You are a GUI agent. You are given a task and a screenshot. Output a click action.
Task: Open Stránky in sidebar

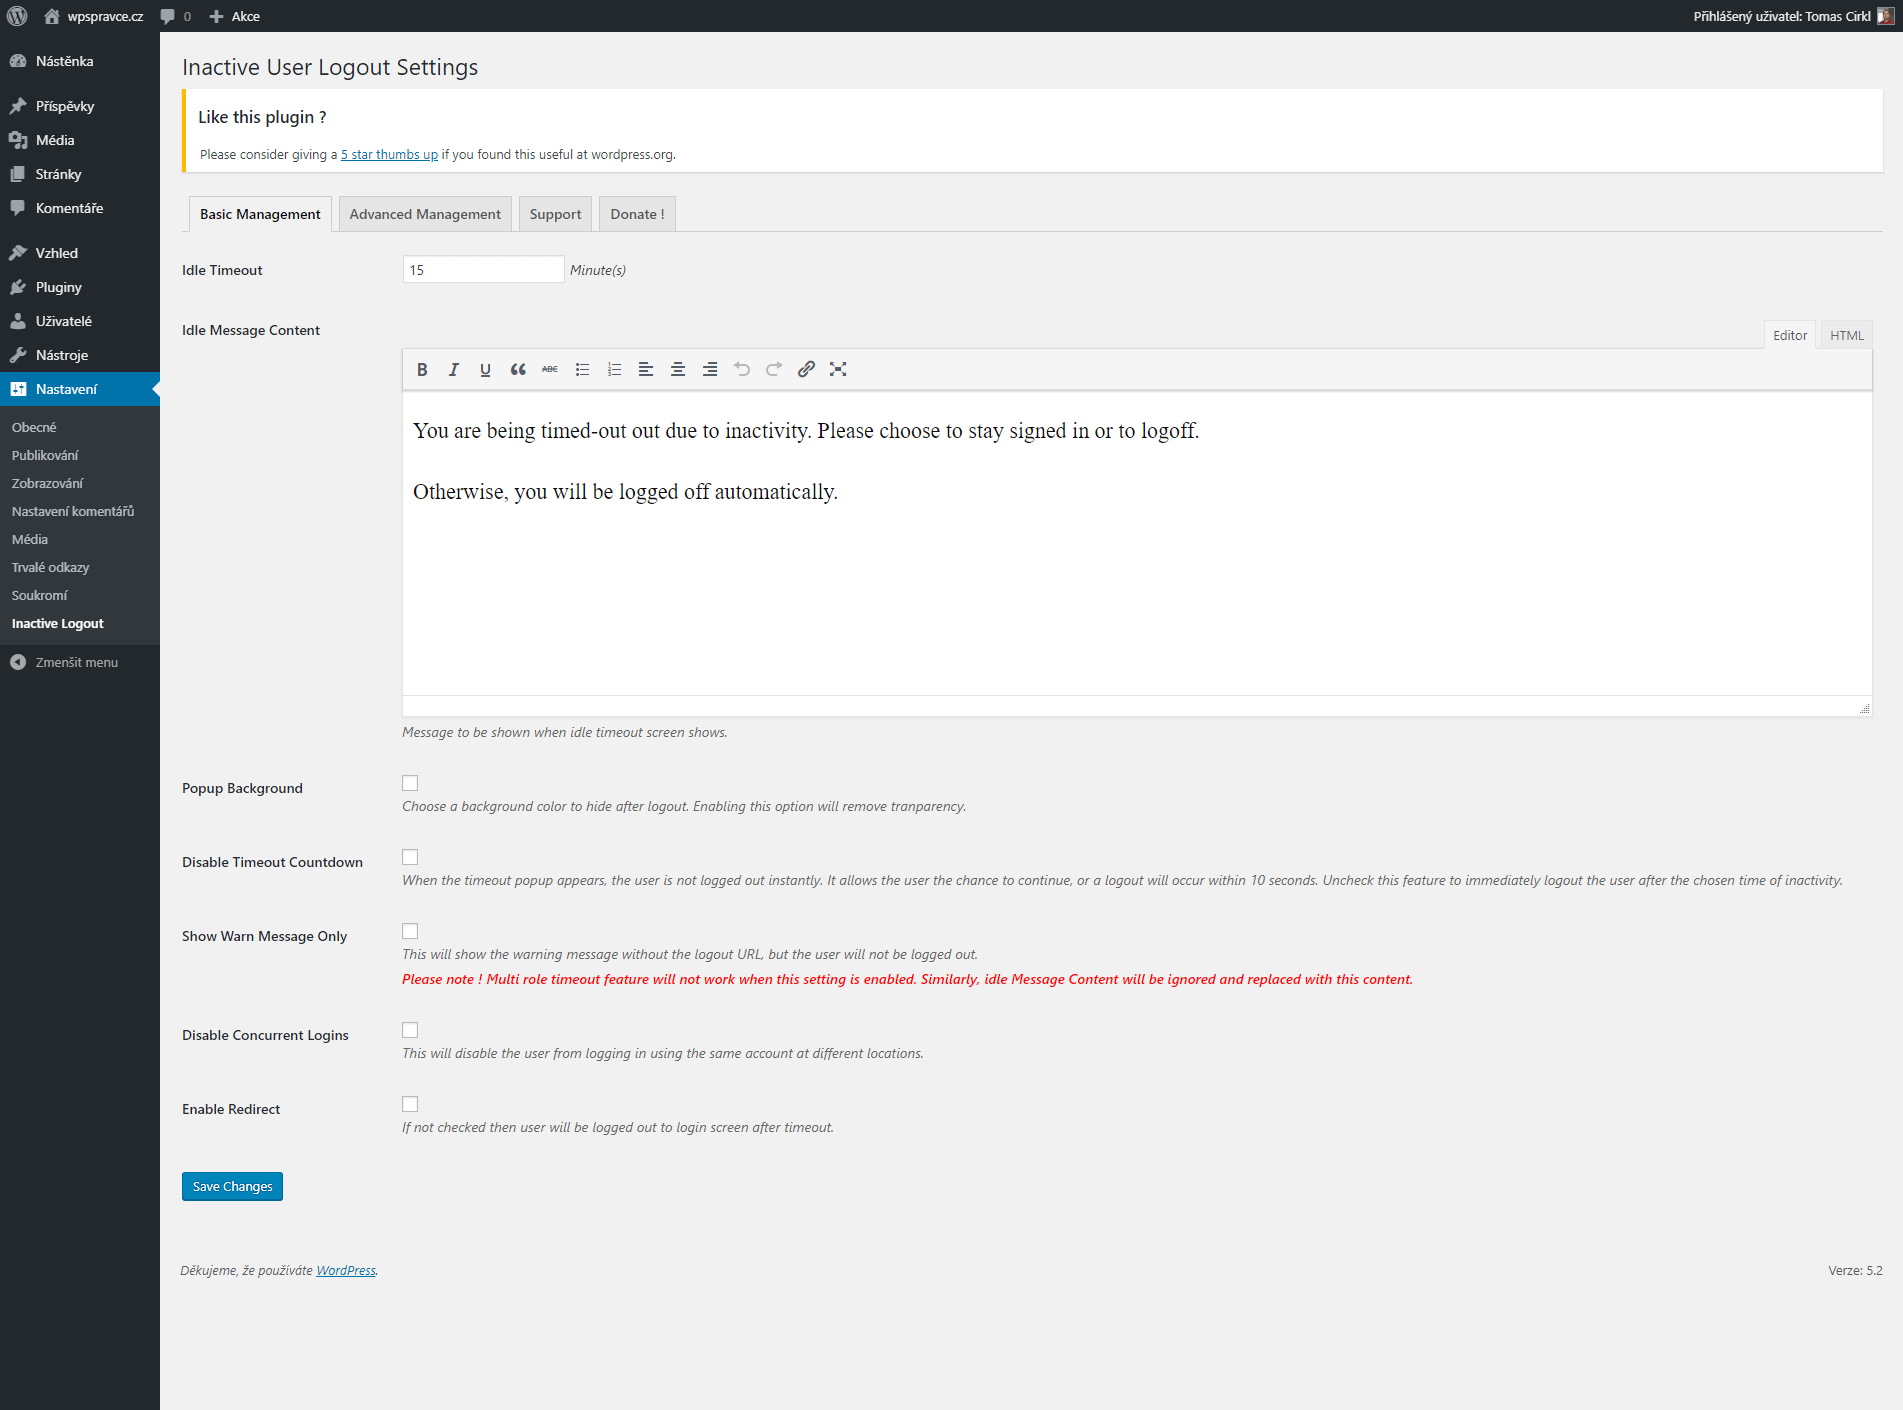tap(80, 174)
